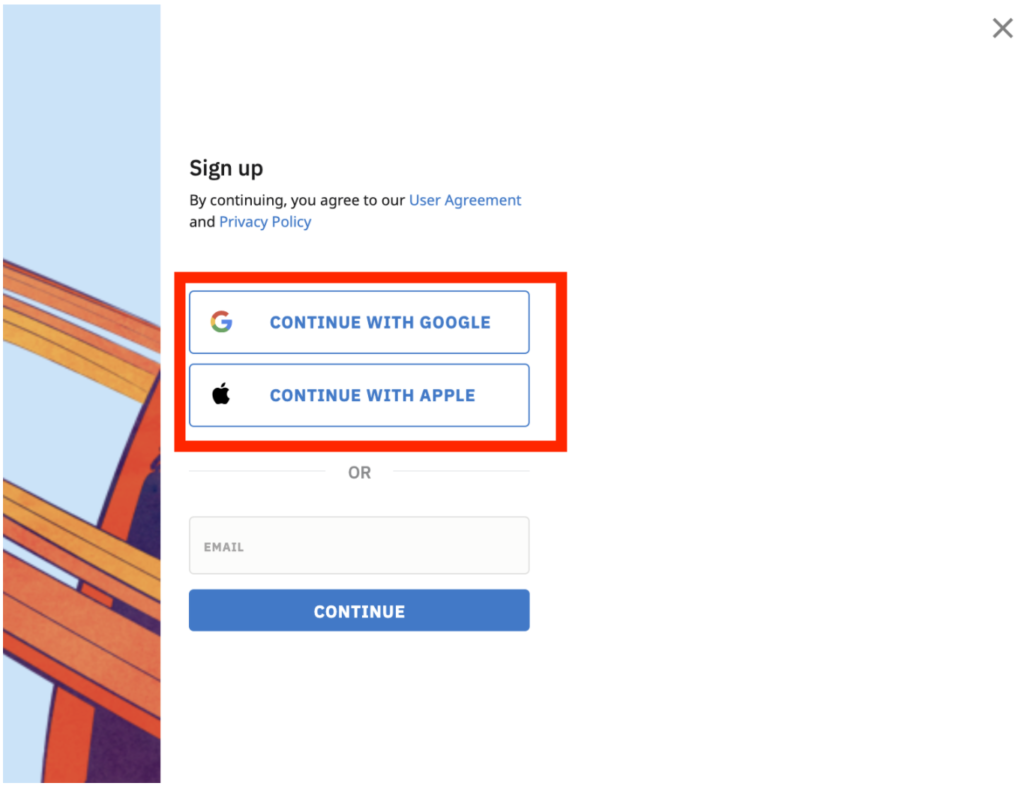Click the "Sign up" heading
The image size is (1024, 786).
tap(226, 169)
